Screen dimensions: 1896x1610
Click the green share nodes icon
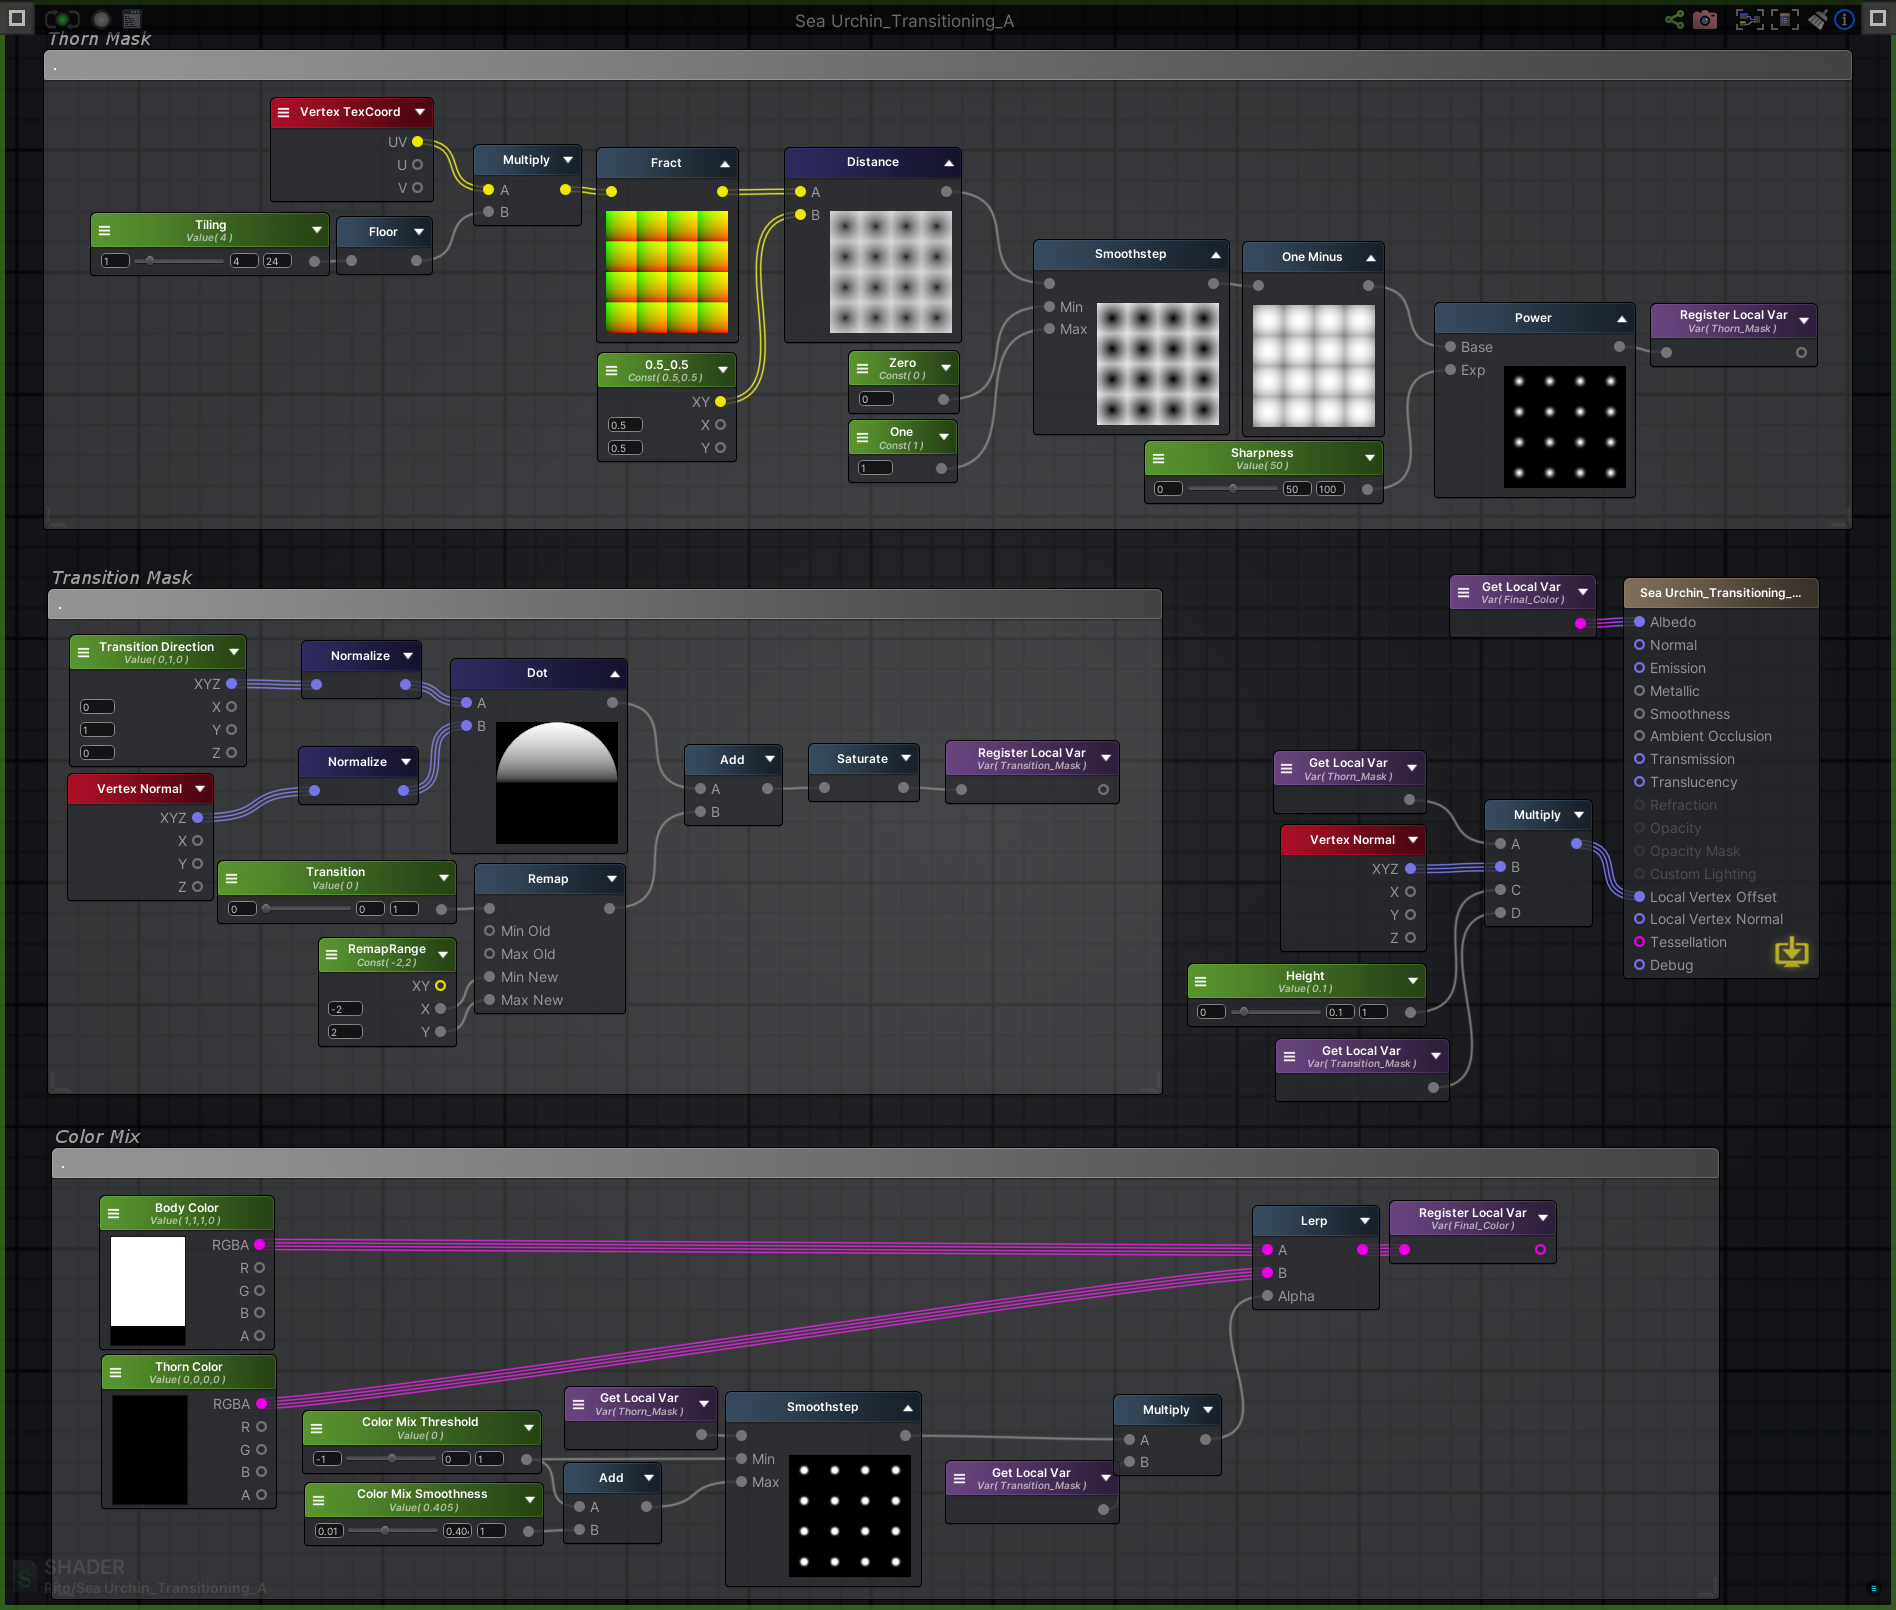(1675, 19)
